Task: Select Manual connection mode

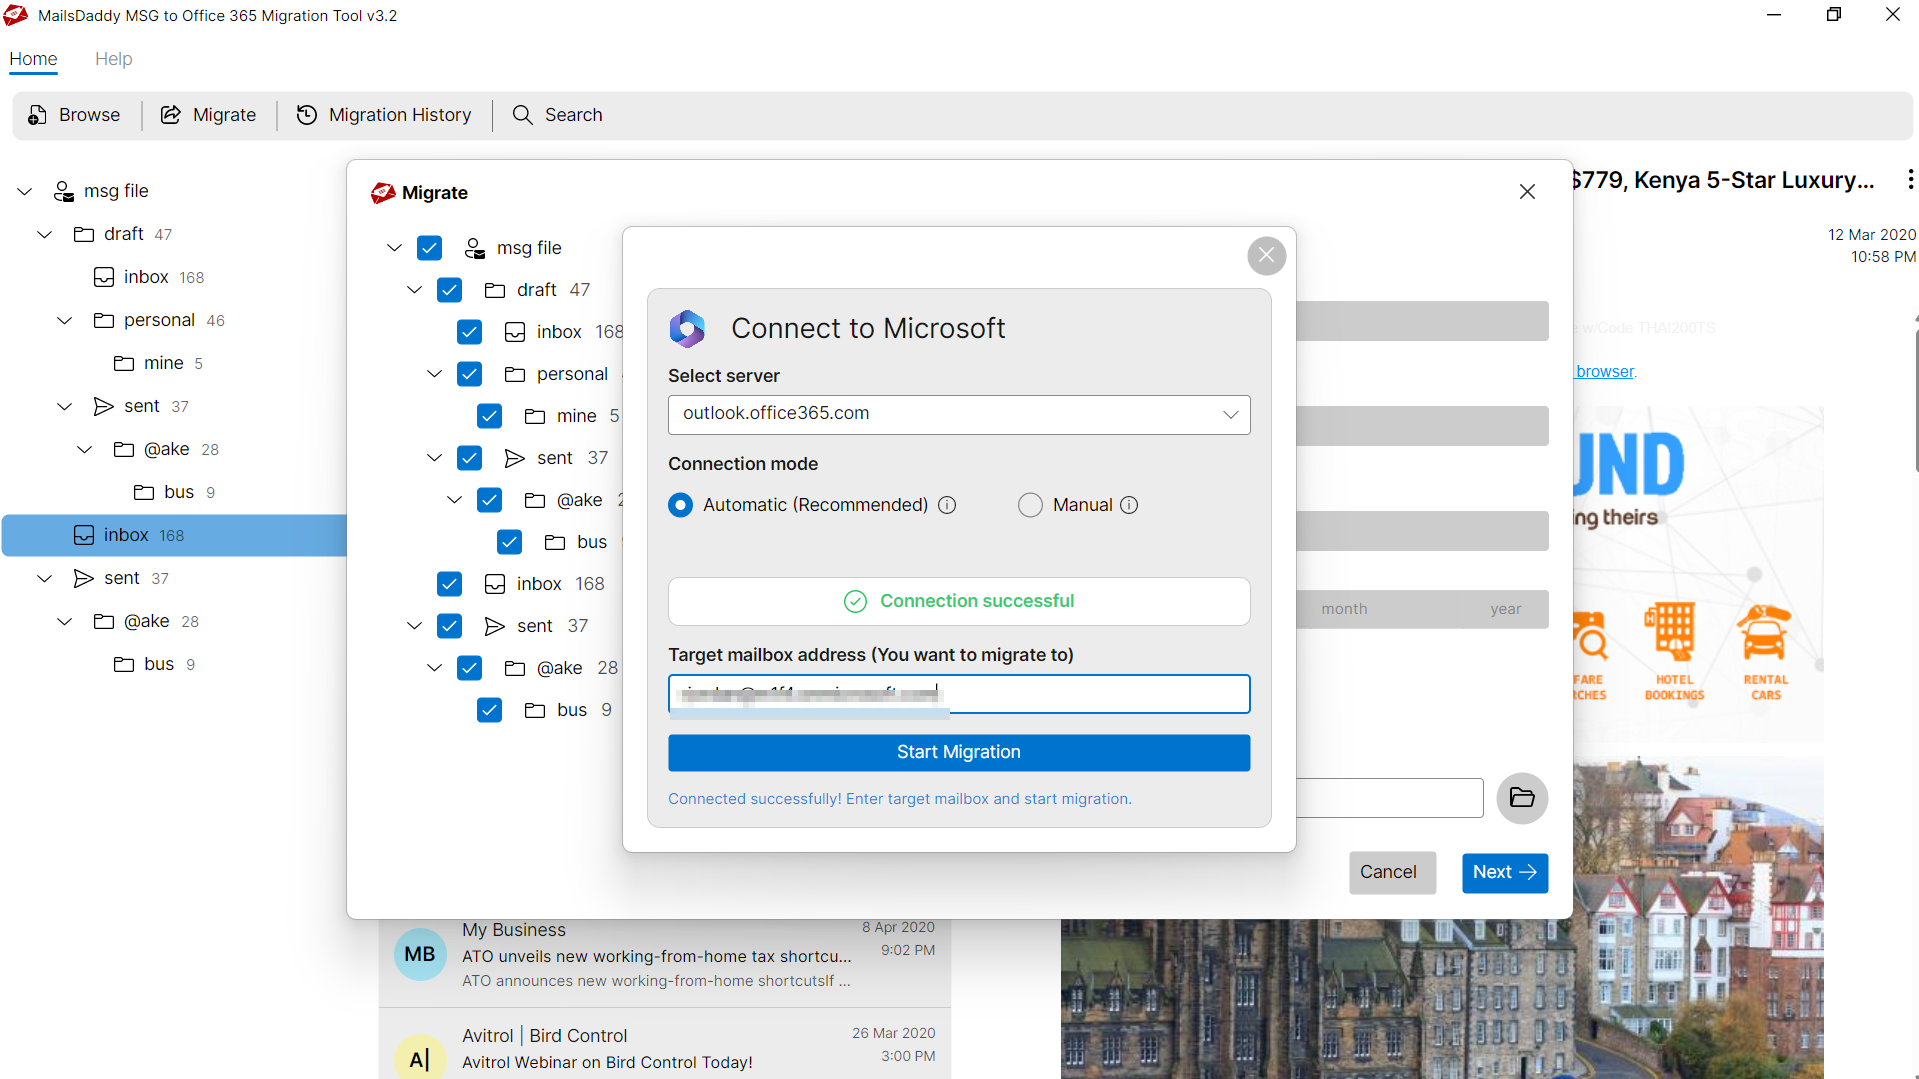Action: coord(1030,505)
